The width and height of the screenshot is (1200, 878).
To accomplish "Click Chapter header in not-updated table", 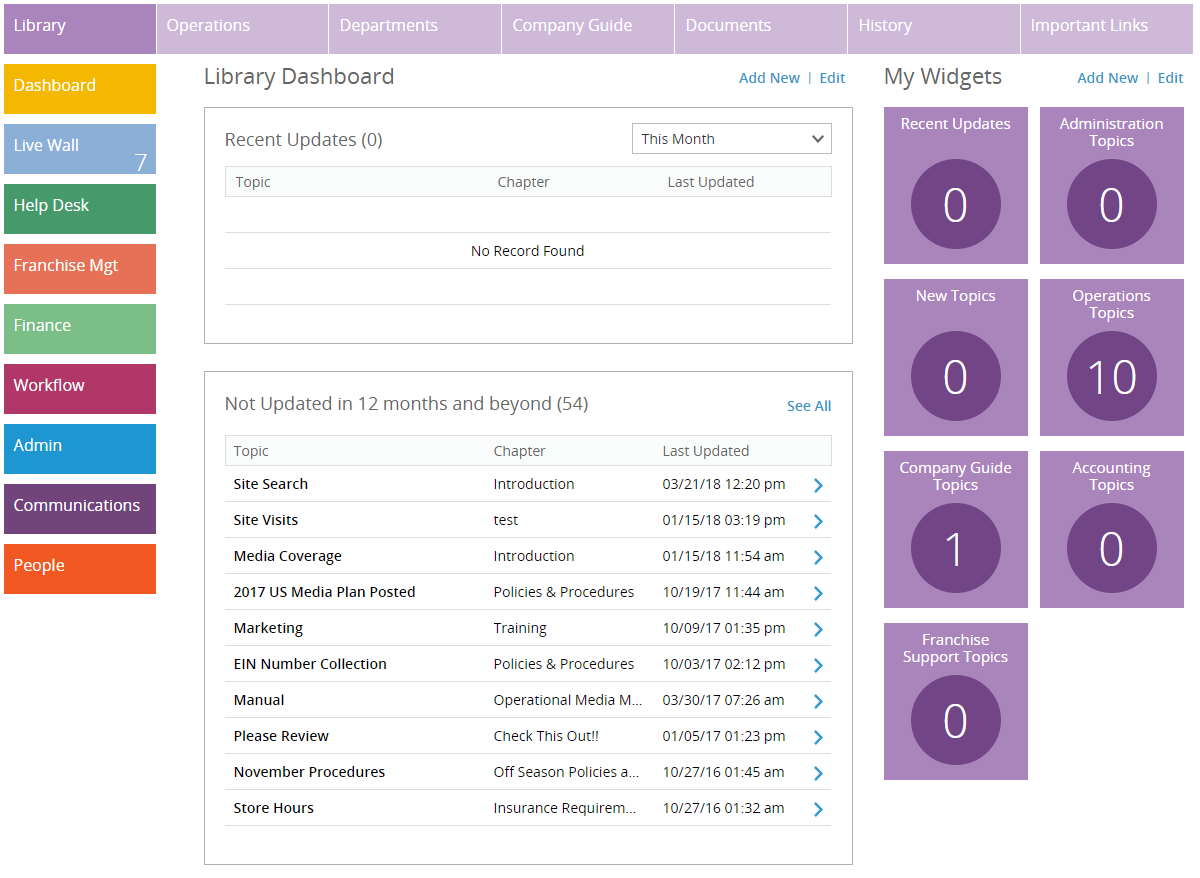I will tap(520, 451).
